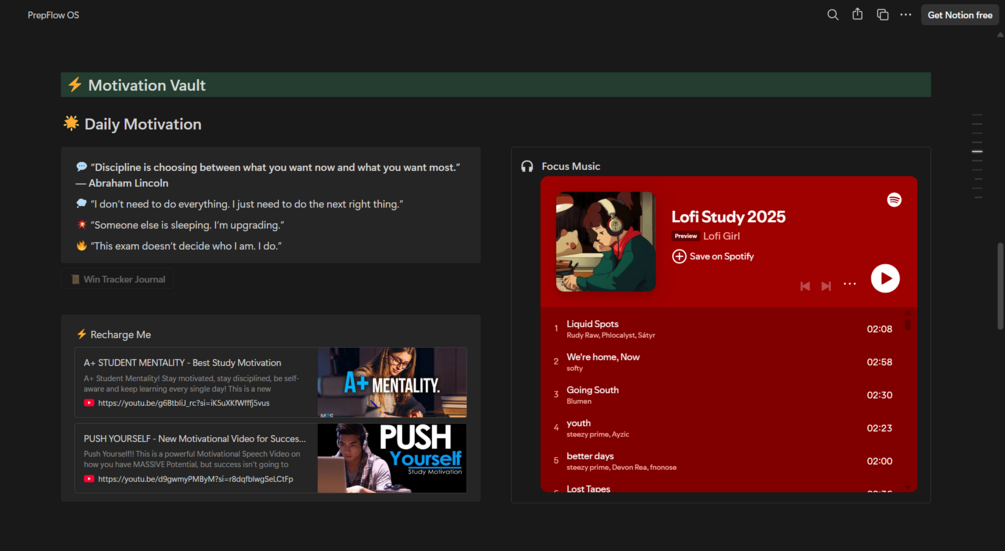Click the Lofi Study 2025 playlist title
Viewport: 1005px width, 551px height.
728,217
